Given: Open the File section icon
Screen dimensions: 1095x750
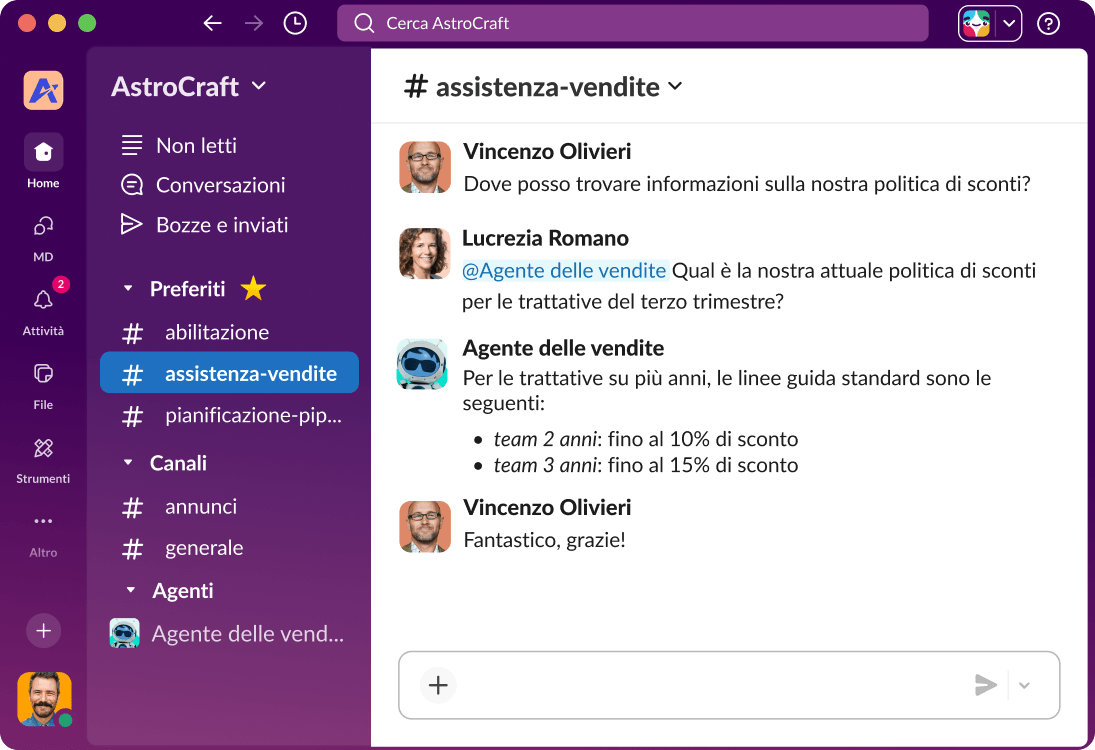Looking at the screenshot, I should 42,375.
